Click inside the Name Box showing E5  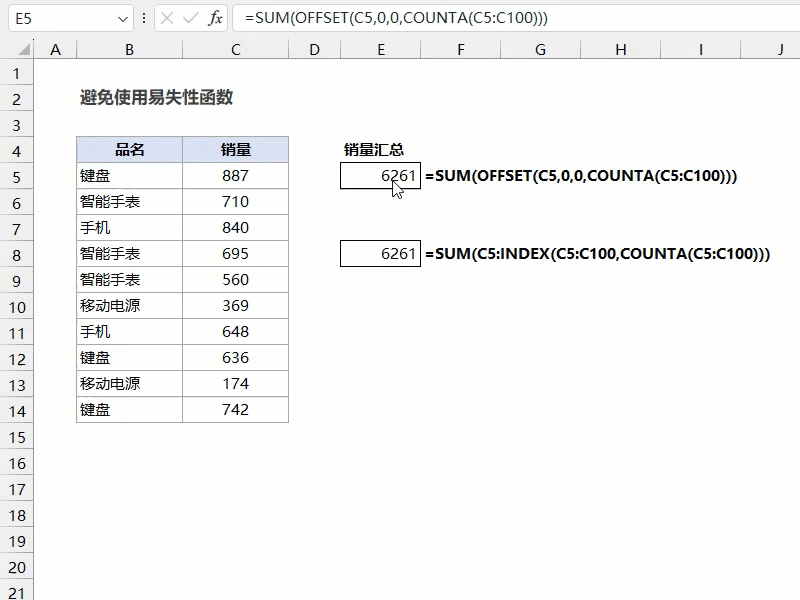[x=60, y=18]
